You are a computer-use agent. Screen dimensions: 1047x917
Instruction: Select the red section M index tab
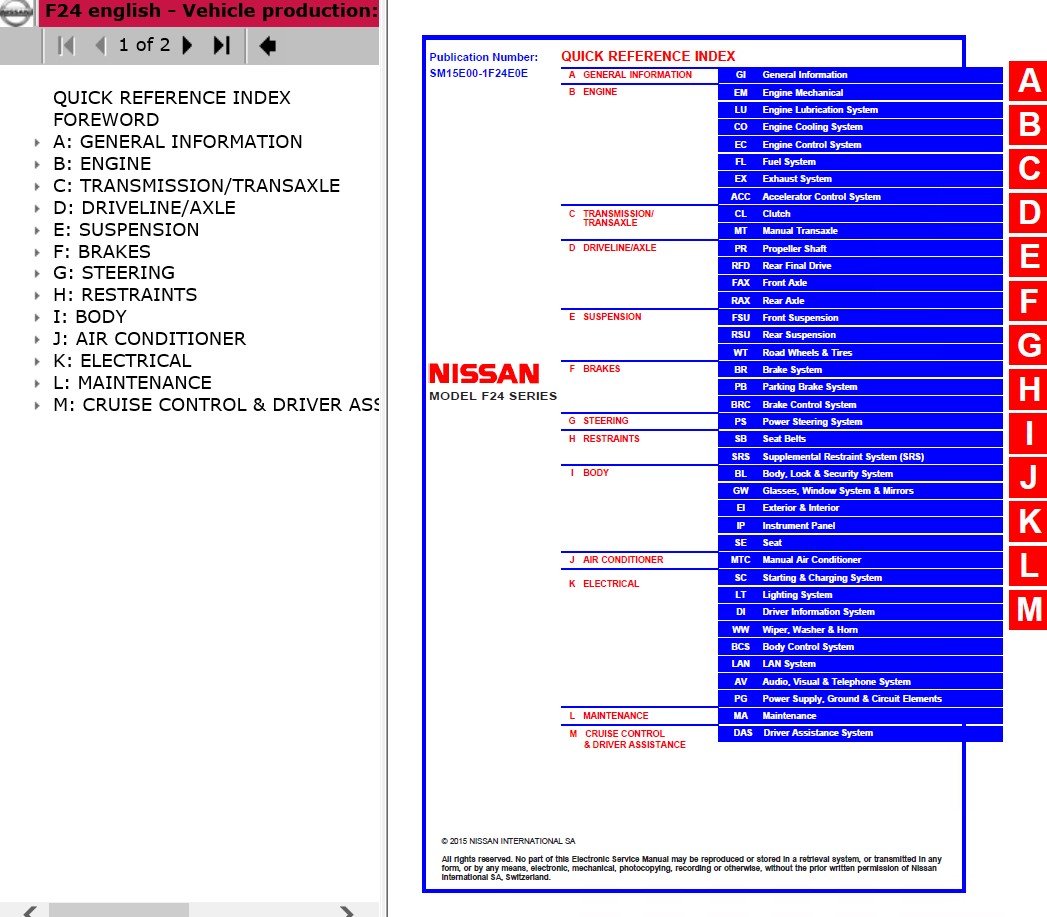(1028, 610)
